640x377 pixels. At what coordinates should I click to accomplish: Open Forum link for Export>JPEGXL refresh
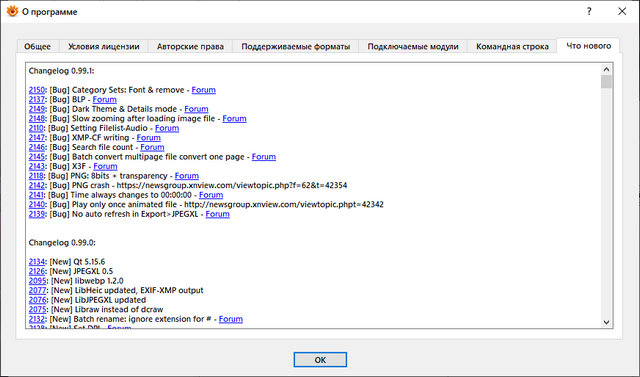(x=218, y=214)
